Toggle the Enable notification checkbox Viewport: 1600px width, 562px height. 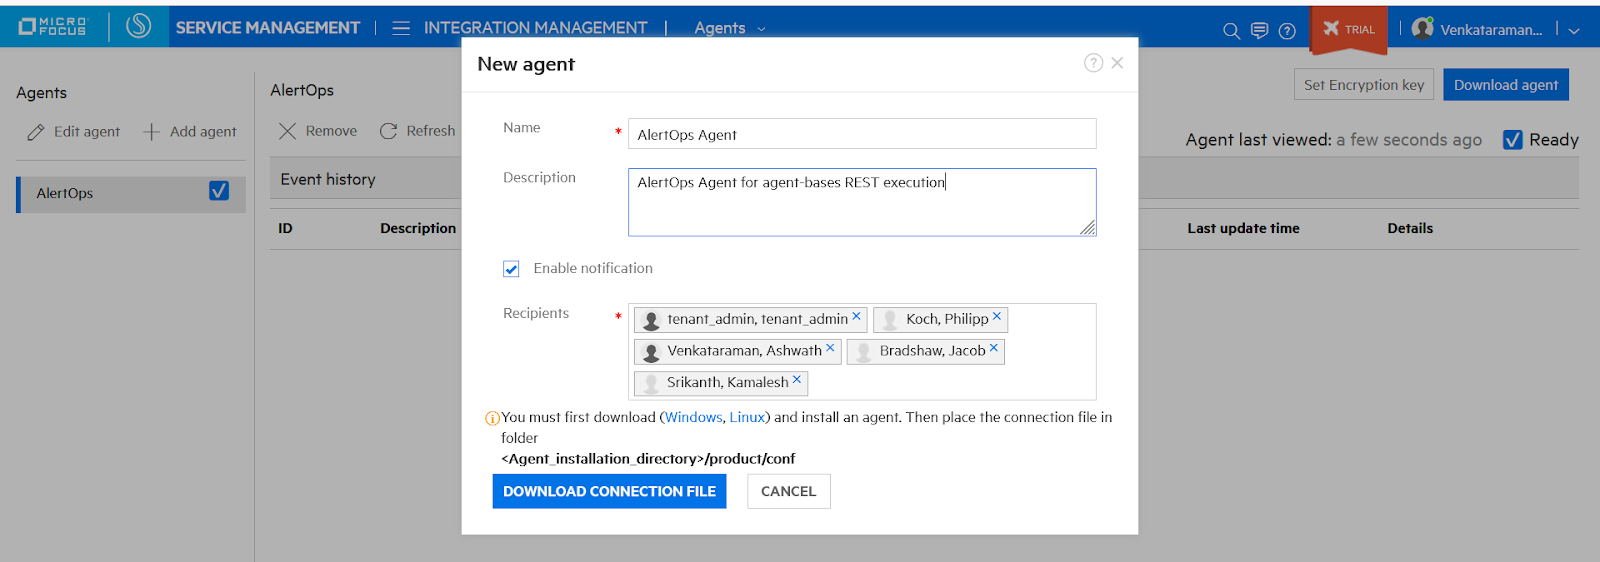click(511, 269)
